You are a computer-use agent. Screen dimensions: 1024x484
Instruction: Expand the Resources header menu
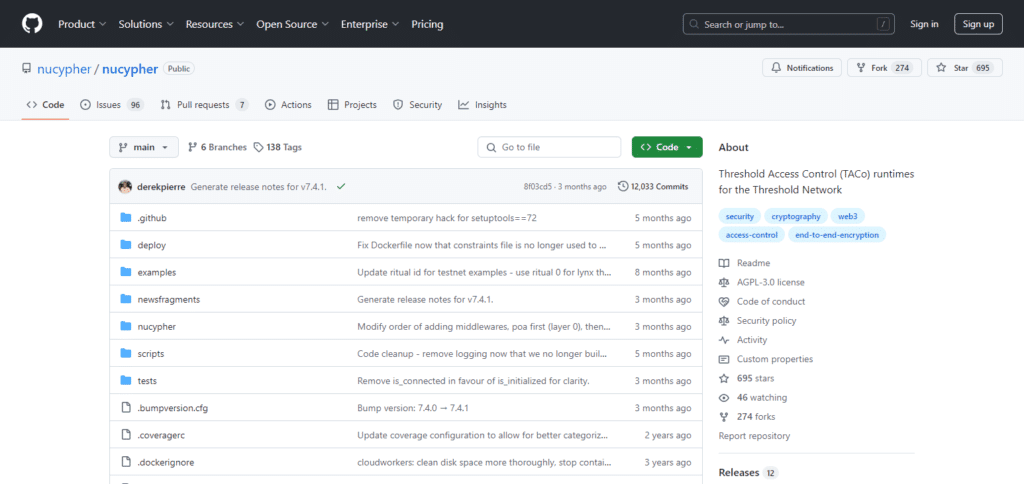click(215, 24)
